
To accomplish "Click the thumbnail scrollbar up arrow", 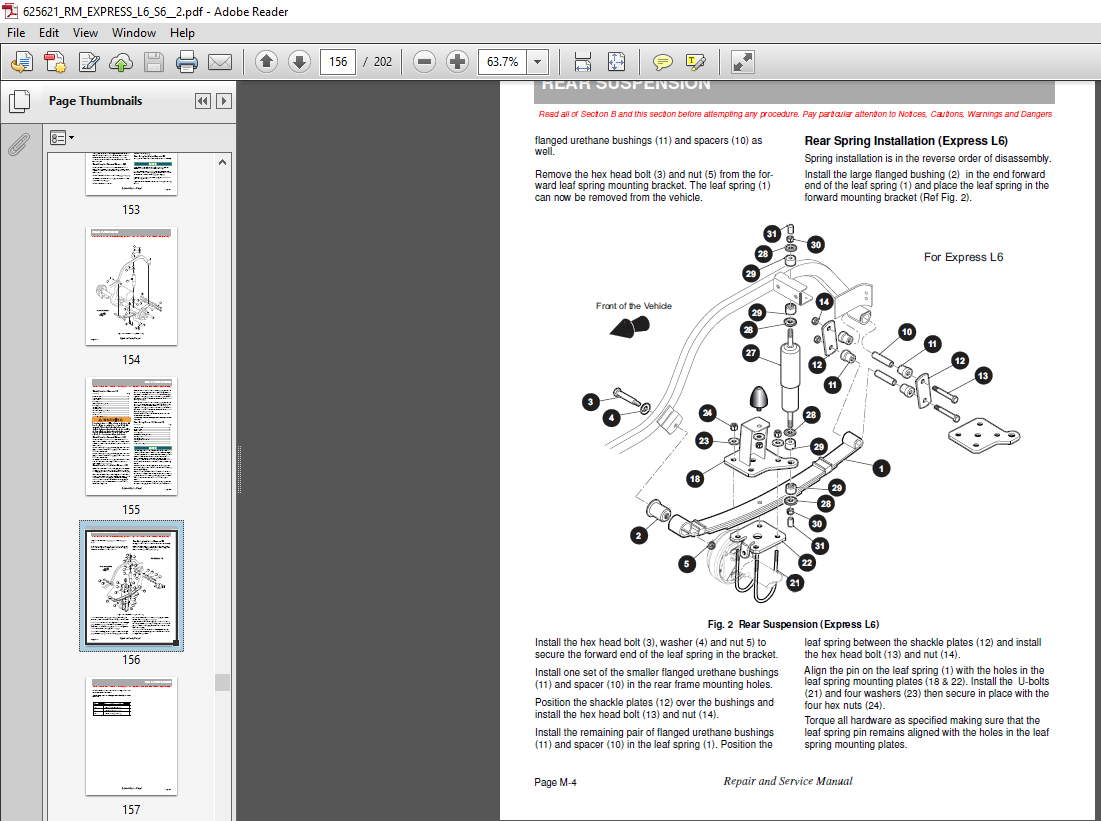I will [x=223, y=162].
